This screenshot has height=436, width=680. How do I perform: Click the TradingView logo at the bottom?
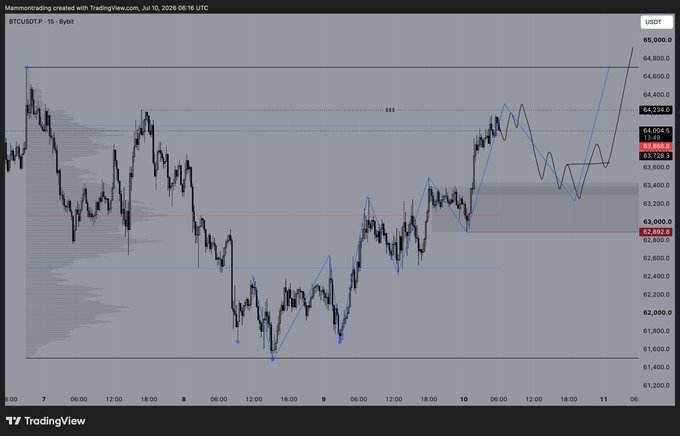[x=46, y=421]
